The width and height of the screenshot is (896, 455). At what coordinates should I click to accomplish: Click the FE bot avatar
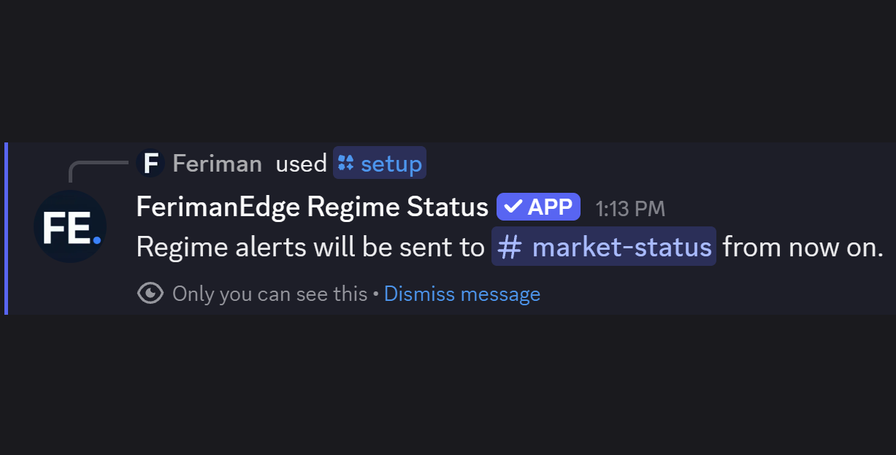click(x=70, y=226)
